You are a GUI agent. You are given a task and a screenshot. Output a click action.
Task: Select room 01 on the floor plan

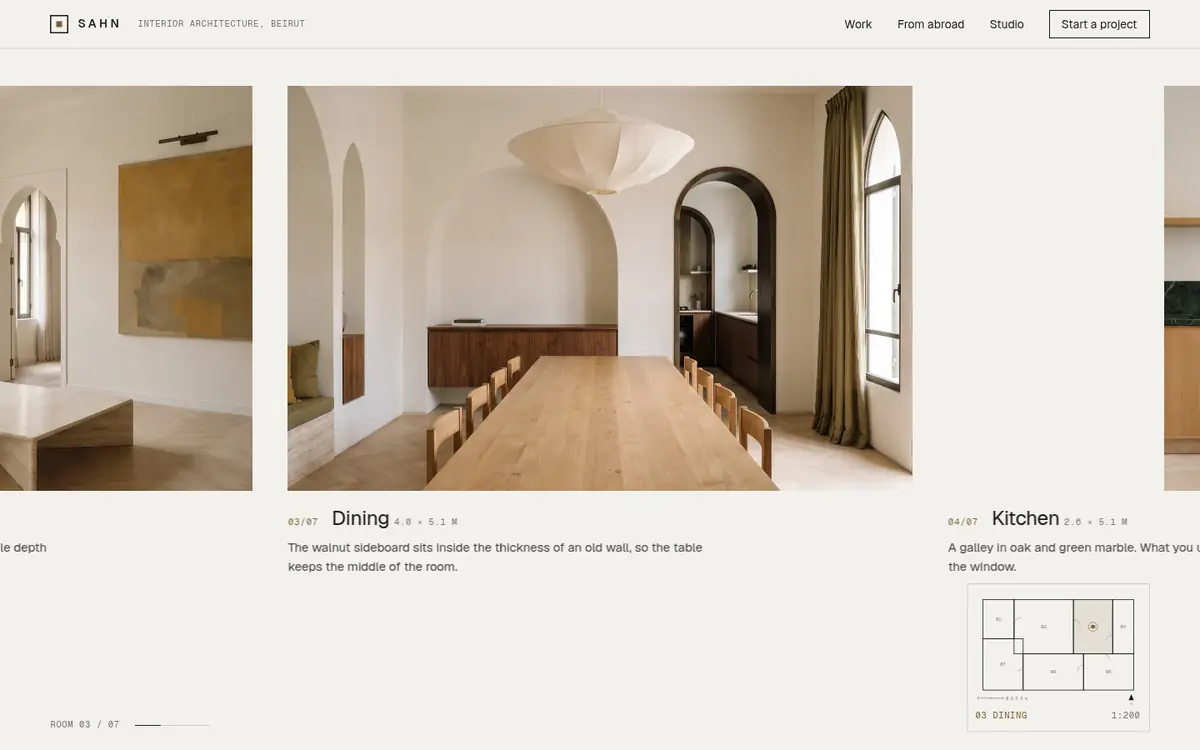tap(998, 620)
